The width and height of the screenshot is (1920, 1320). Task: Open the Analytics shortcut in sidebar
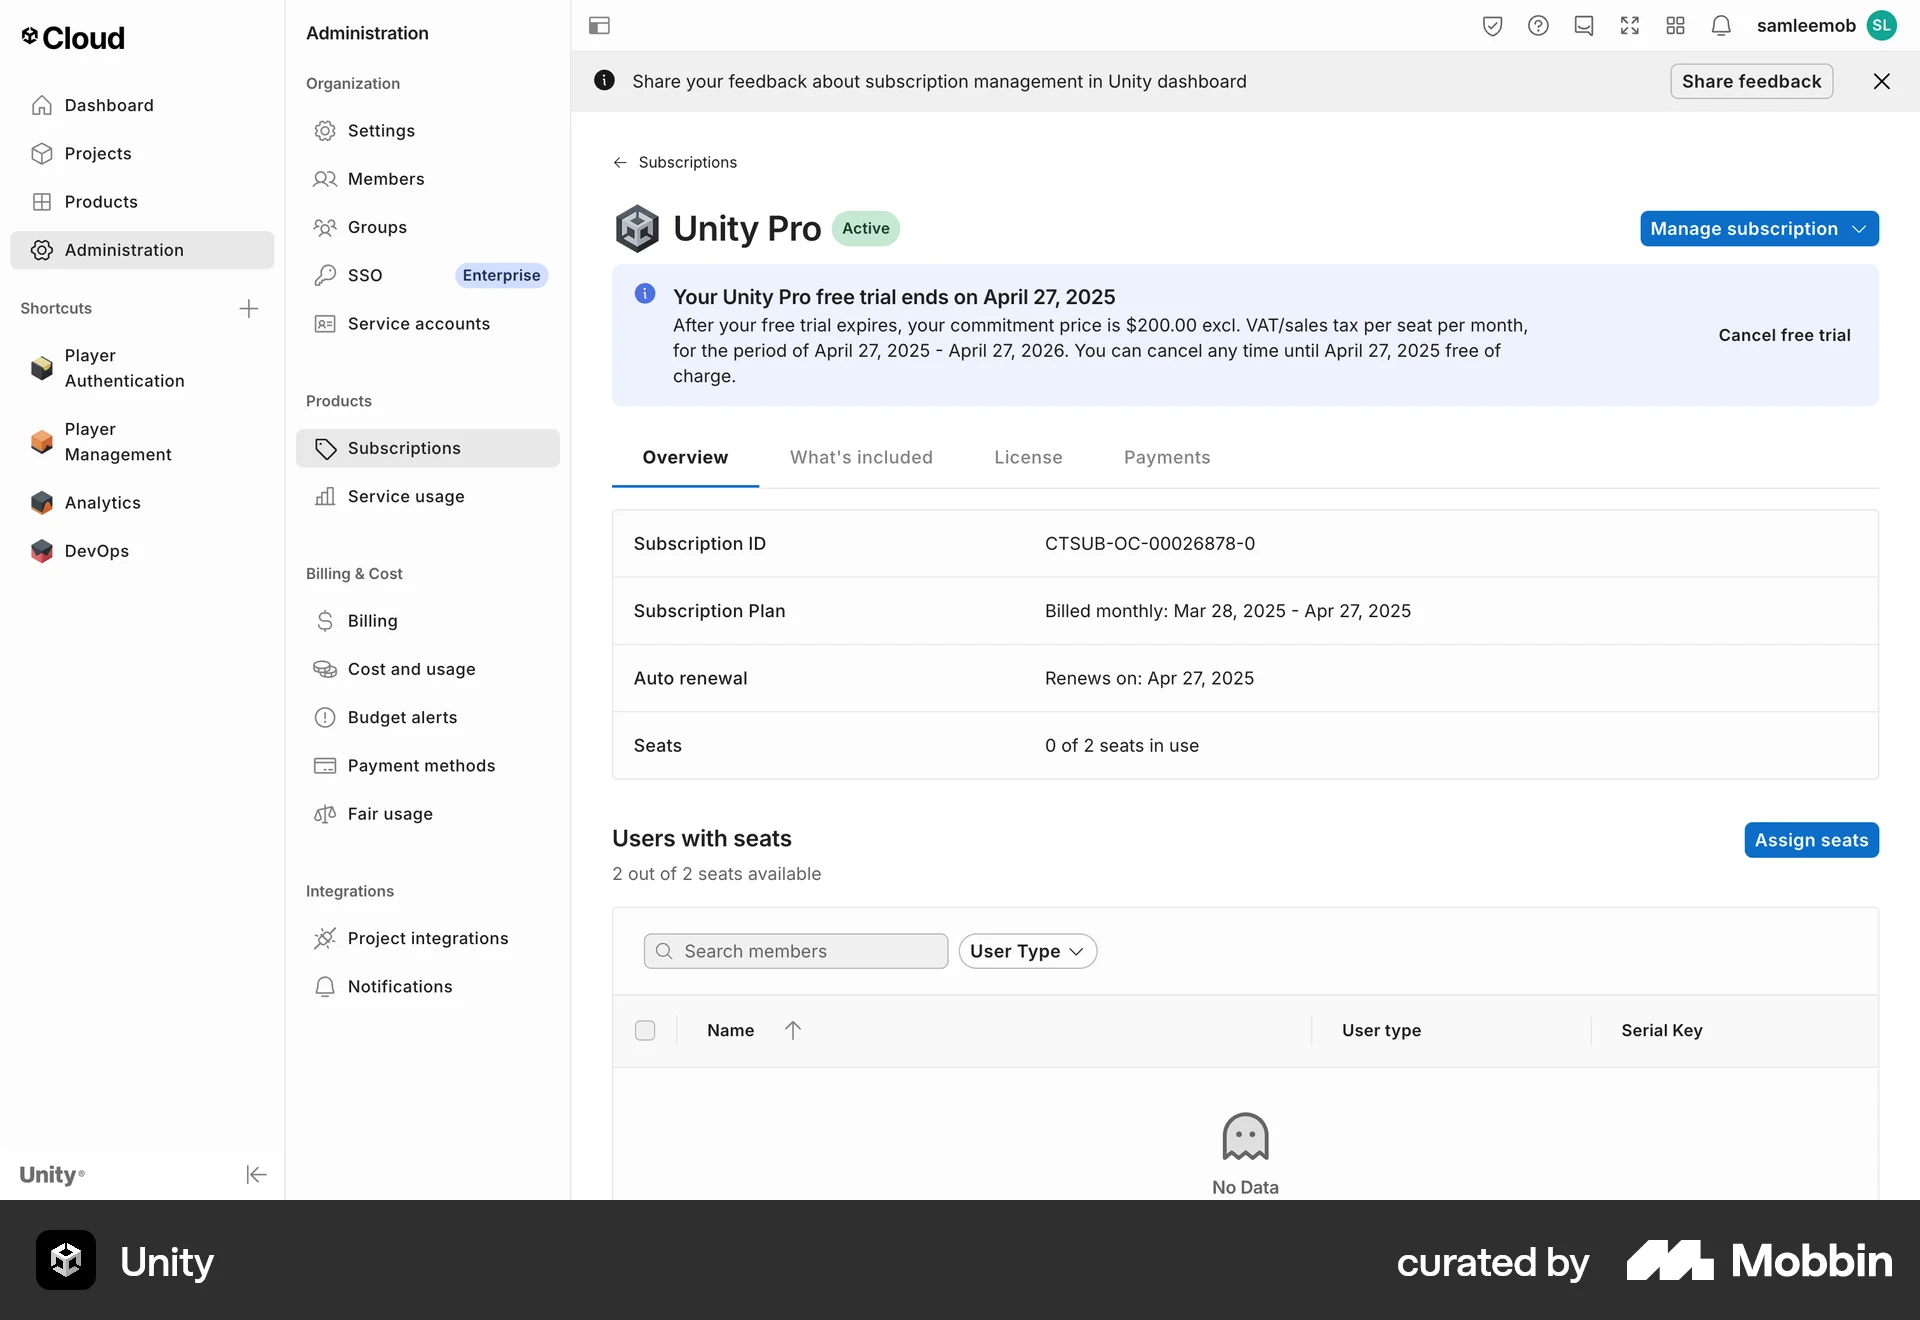tap(105, 503)
